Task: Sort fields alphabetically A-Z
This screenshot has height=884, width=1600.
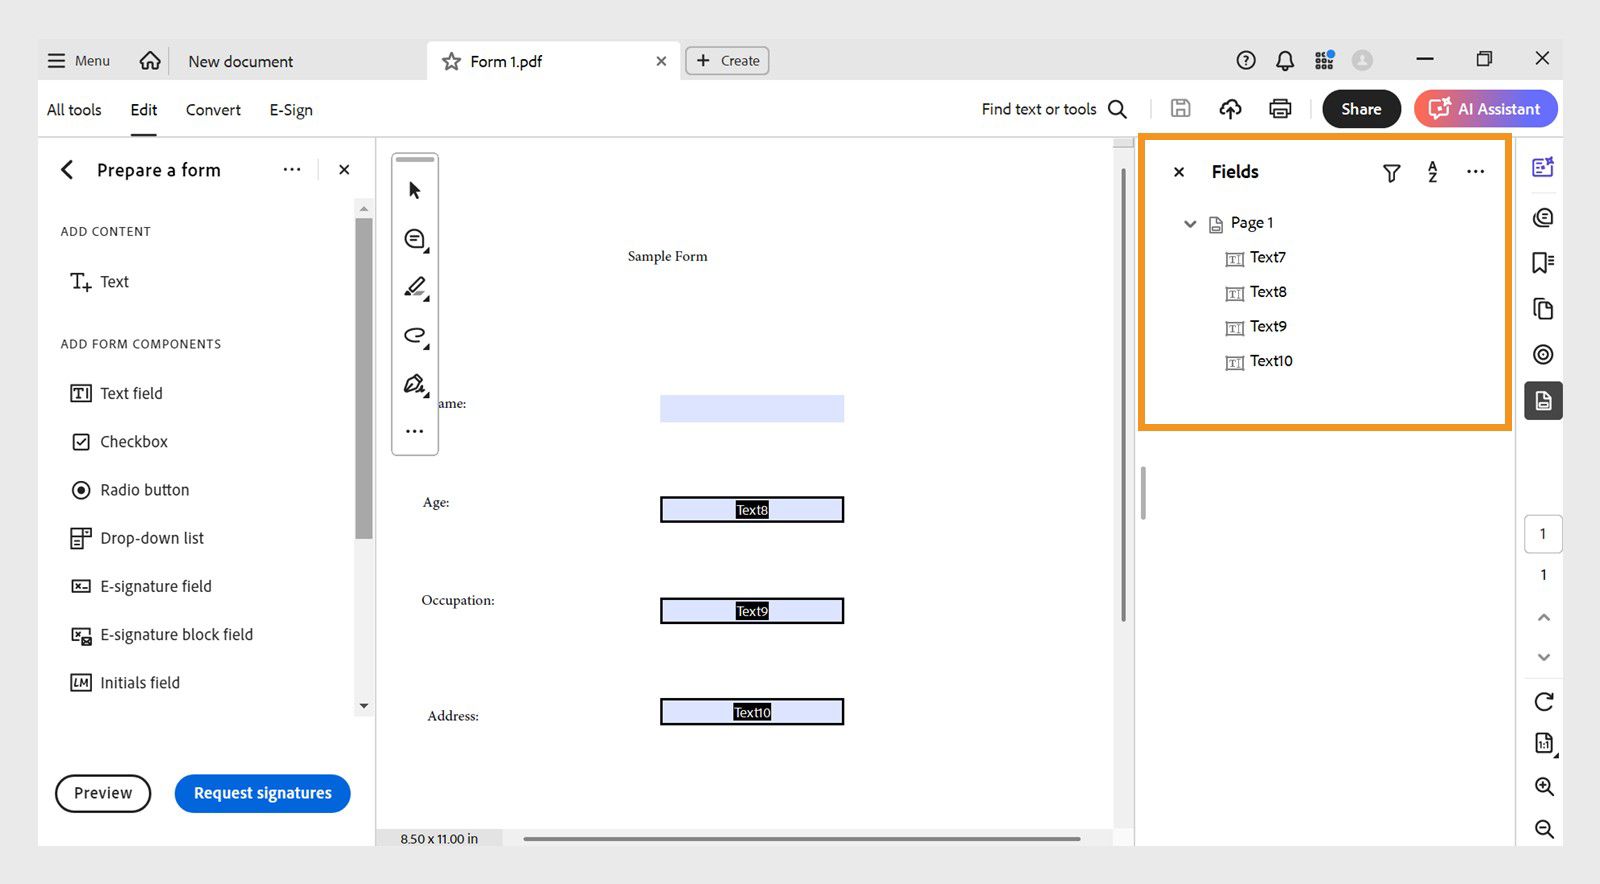Action: 1432,172
